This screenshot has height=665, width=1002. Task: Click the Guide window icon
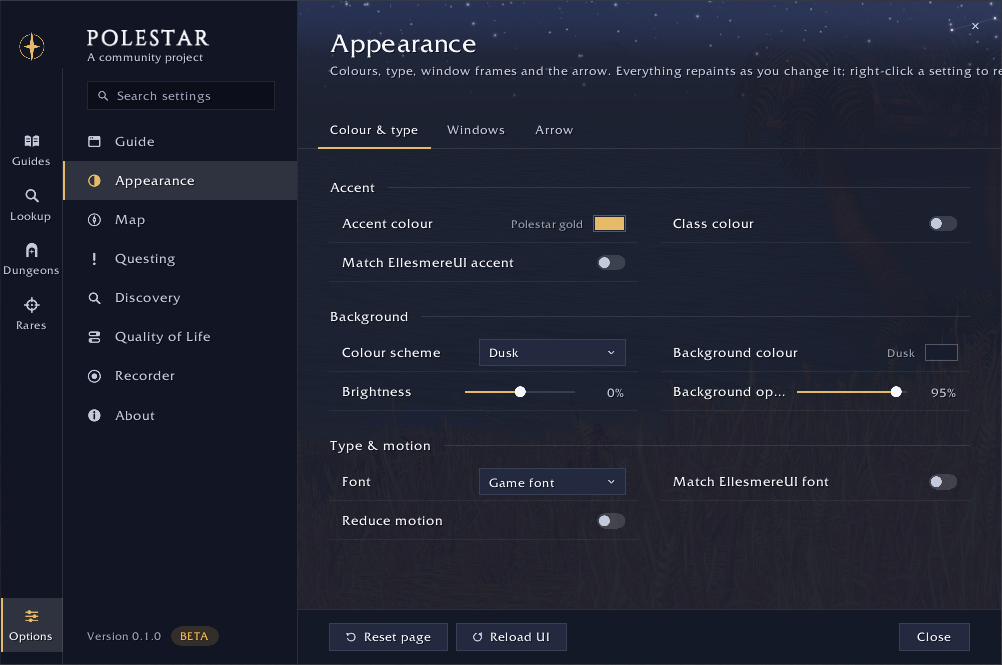(94, 141)
